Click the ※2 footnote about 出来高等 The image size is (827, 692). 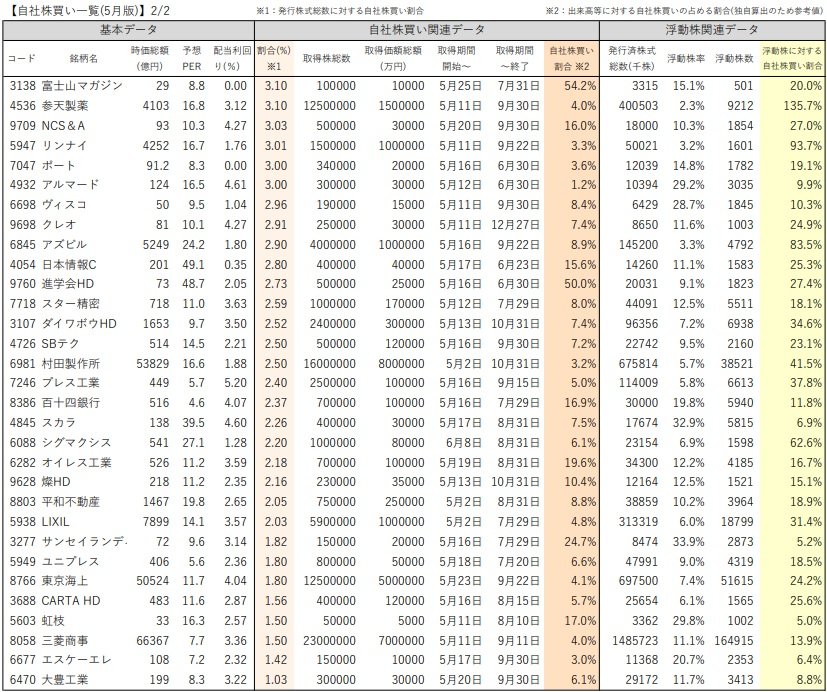pos(685,11)
